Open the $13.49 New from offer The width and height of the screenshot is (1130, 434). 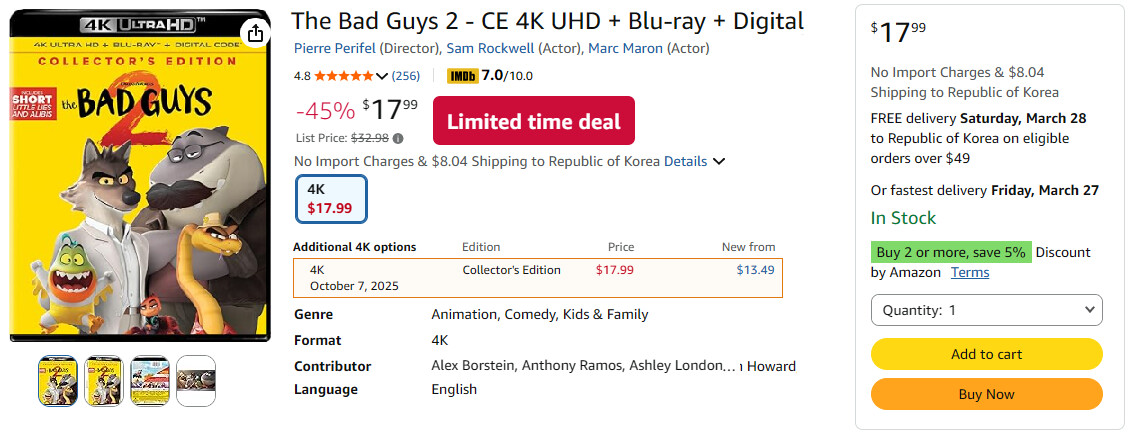click(x=755, y=270)
